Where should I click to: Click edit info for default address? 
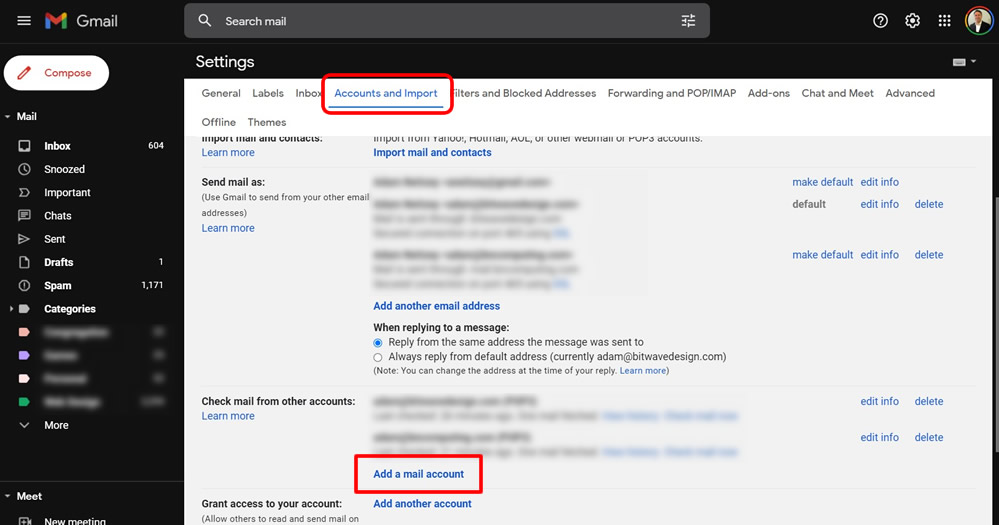(x=879, y=205)
